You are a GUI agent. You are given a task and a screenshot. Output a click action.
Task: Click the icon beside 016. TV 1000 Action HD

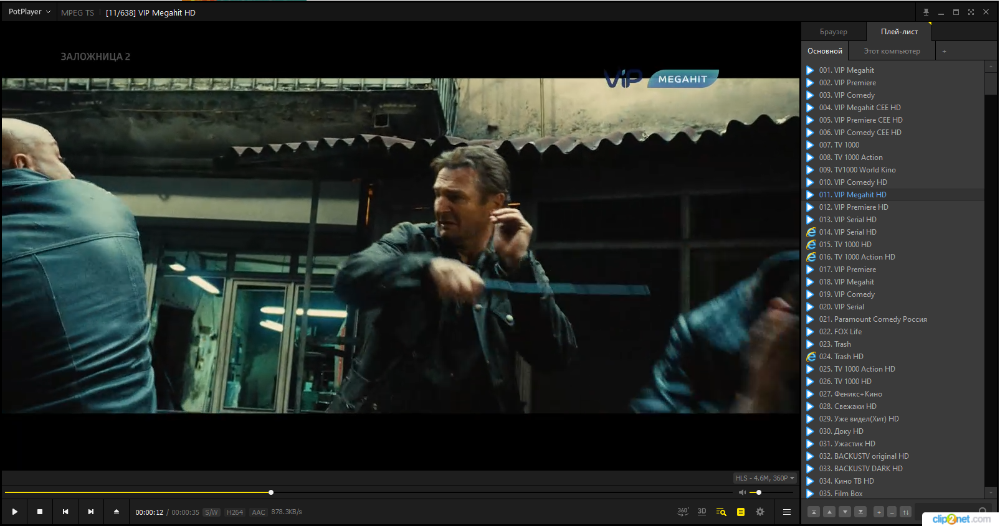click(x=811, y=257)
